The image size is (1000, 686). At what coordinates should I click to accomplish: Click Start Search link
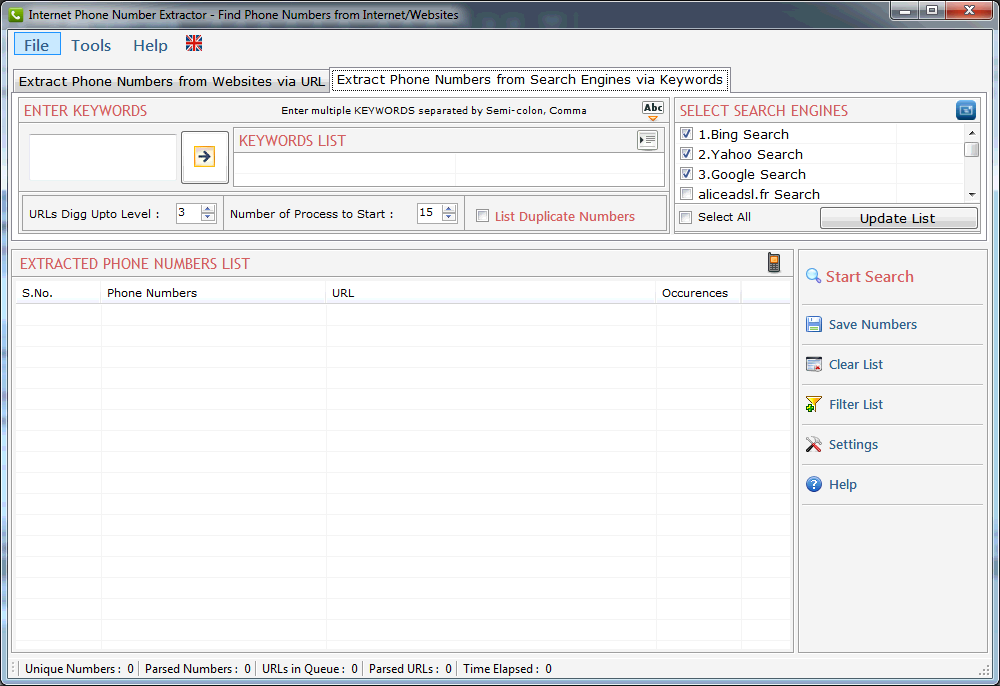[869, 277]
